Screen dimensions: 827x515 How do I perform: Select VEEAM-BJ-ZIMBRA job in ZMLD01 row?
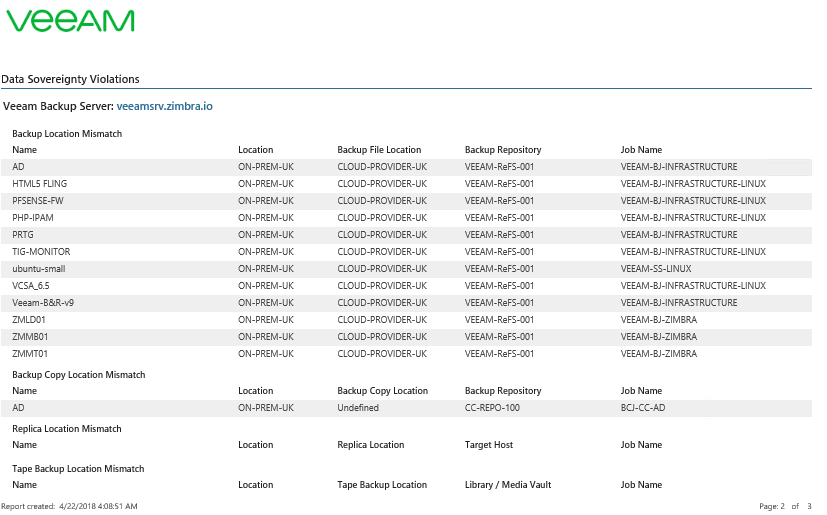point(659,320)
